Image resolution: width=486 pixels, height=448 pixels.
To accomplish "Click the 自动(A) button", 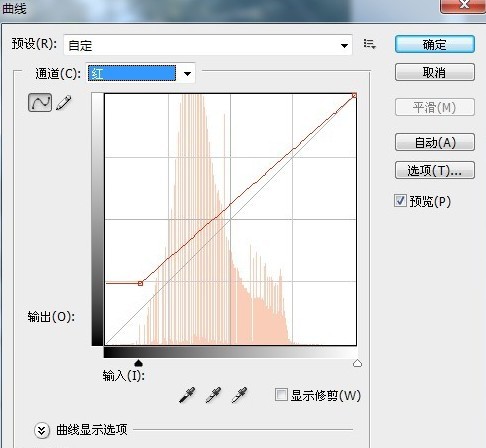I will 435,142.
